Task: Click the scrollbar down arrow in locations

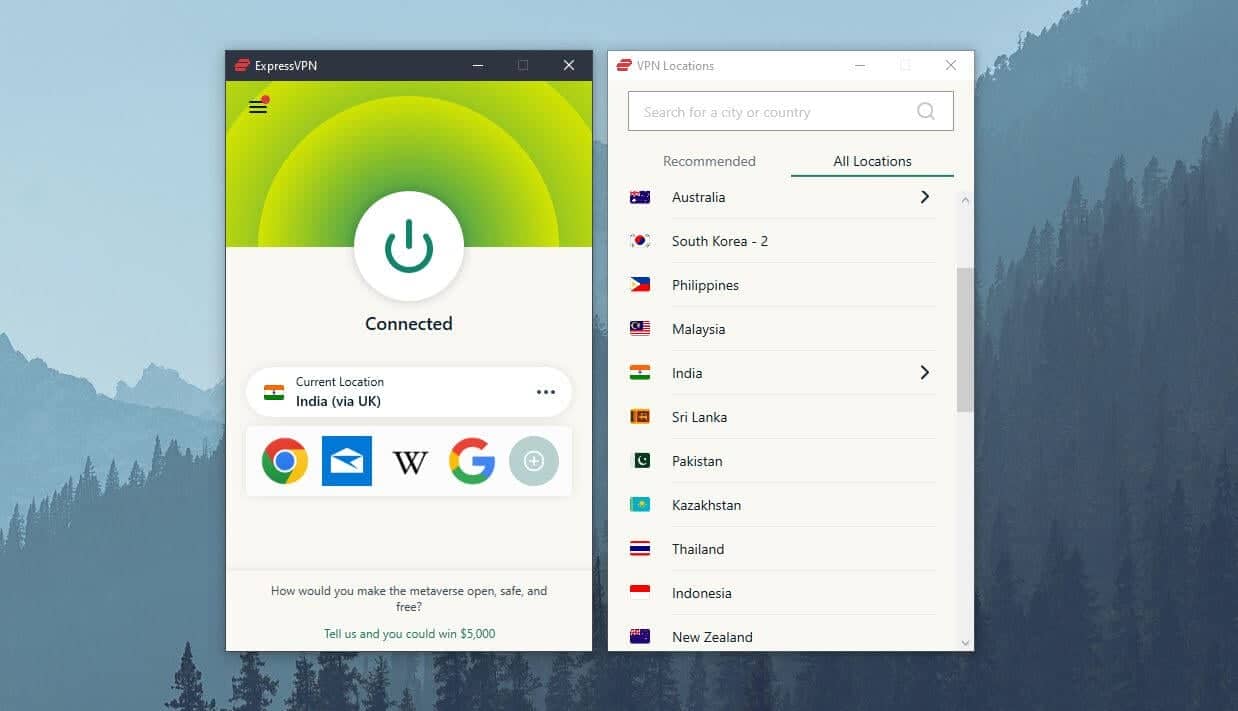Action: pyautogui.click(x=965, y=643)
